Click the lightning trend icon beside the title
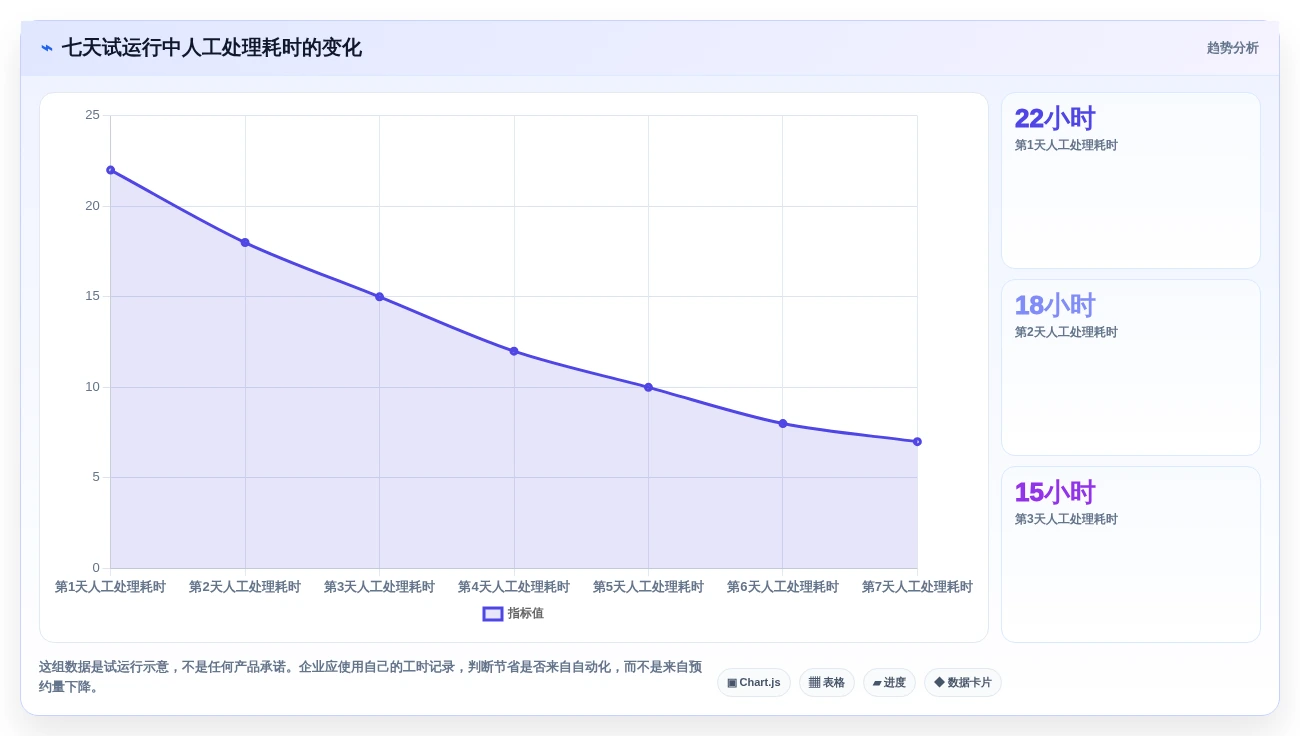1300x736 pixels. pyautogui.click(x=47, y=48)
